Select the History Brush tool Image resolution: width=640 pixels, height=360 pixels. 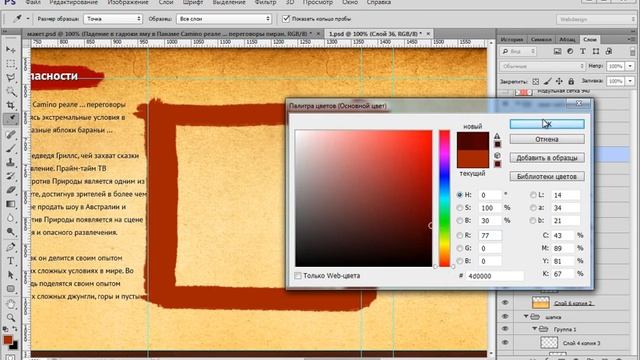point(11,176)
